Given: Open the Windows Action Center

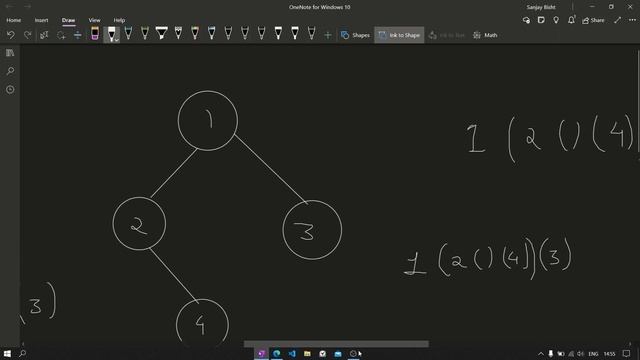Looking at the screenshot, I should tap(627, 354).
